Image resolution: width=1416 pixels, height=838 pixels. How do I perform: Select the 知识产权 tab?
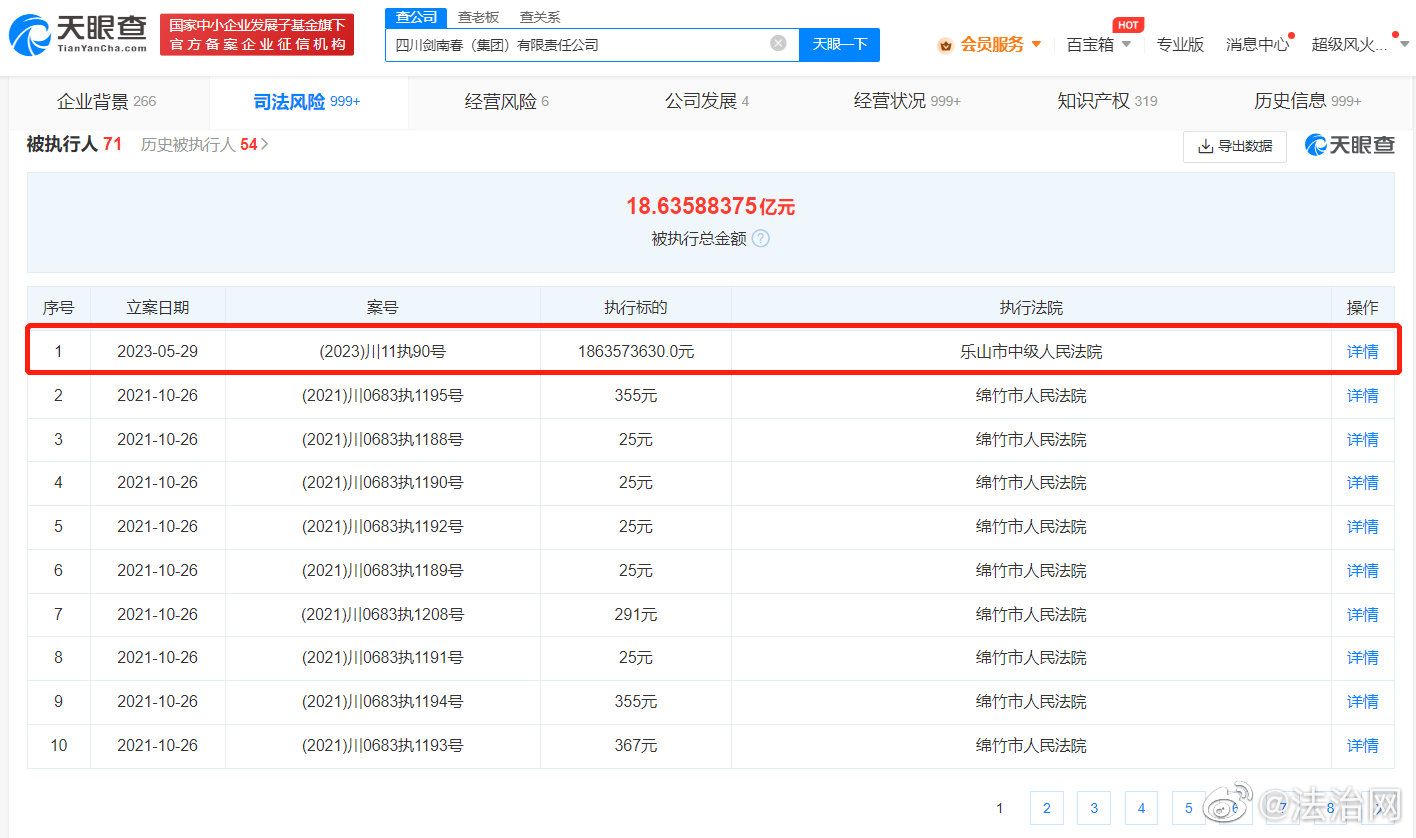pos(1107,101)
